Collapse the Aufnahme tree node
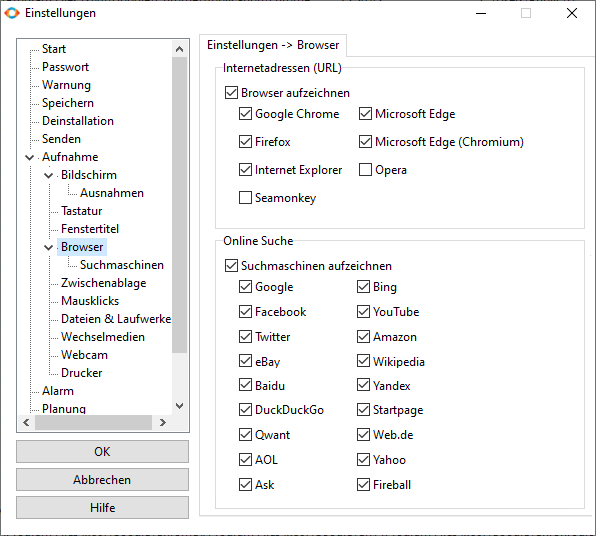 coord(30,157)
